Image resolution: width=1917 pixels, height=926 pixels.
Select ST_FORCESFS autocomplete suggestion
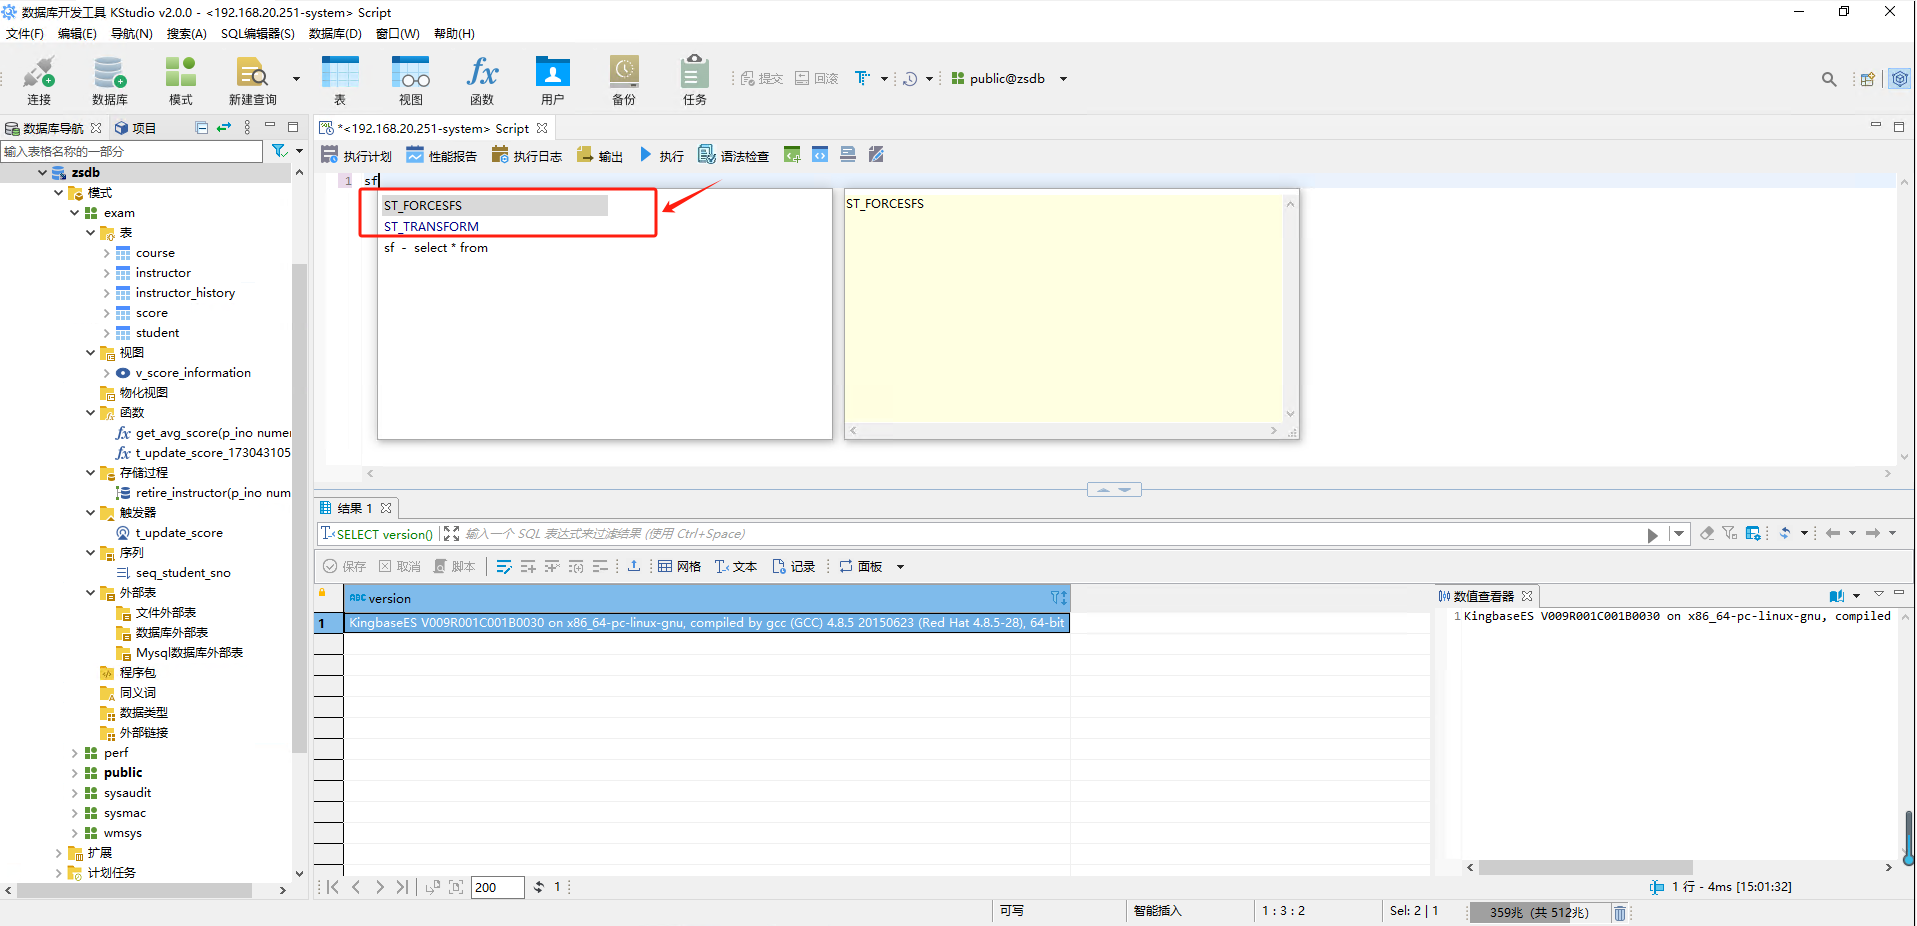point(495,205)
